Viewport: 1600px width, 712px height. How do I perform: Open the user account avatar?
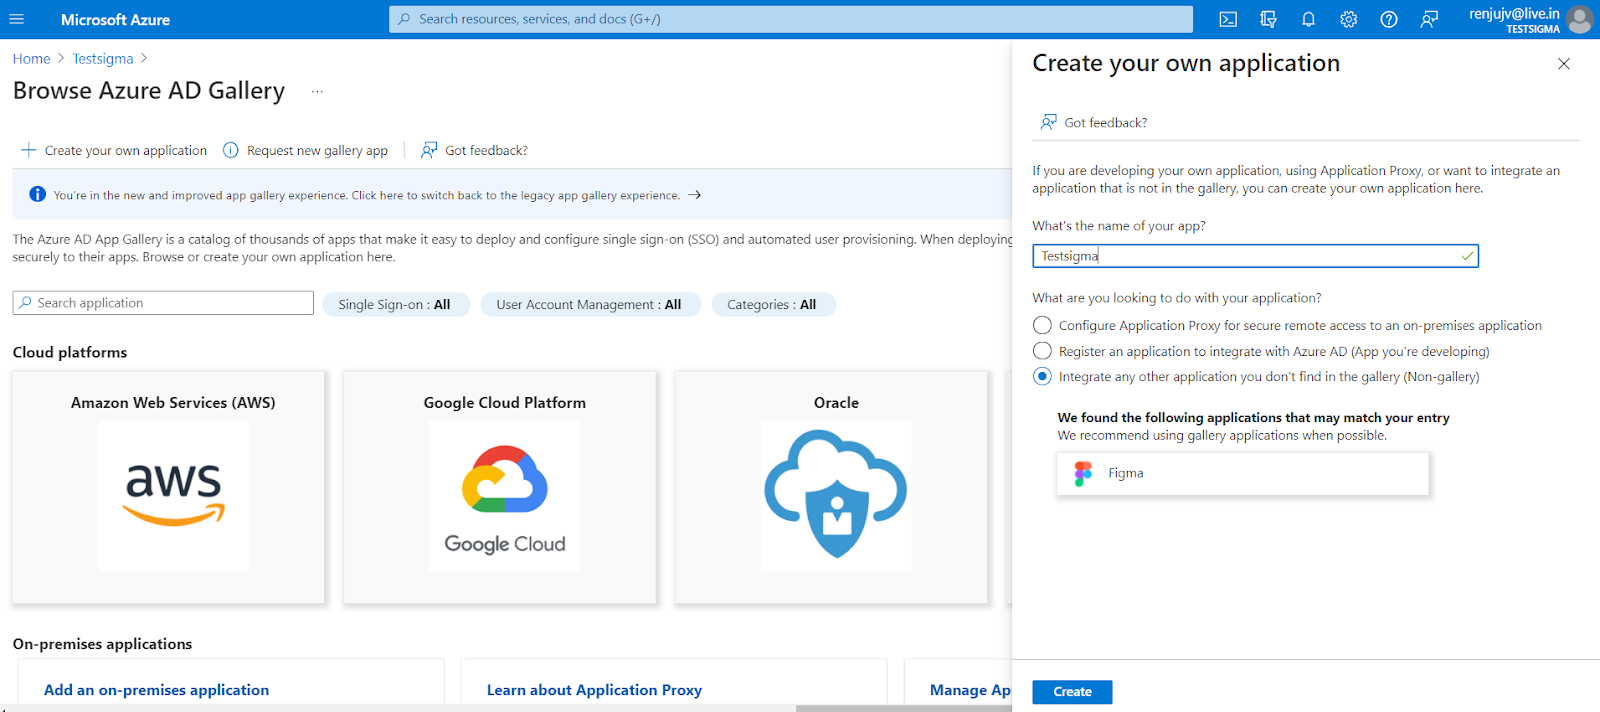1580,19
